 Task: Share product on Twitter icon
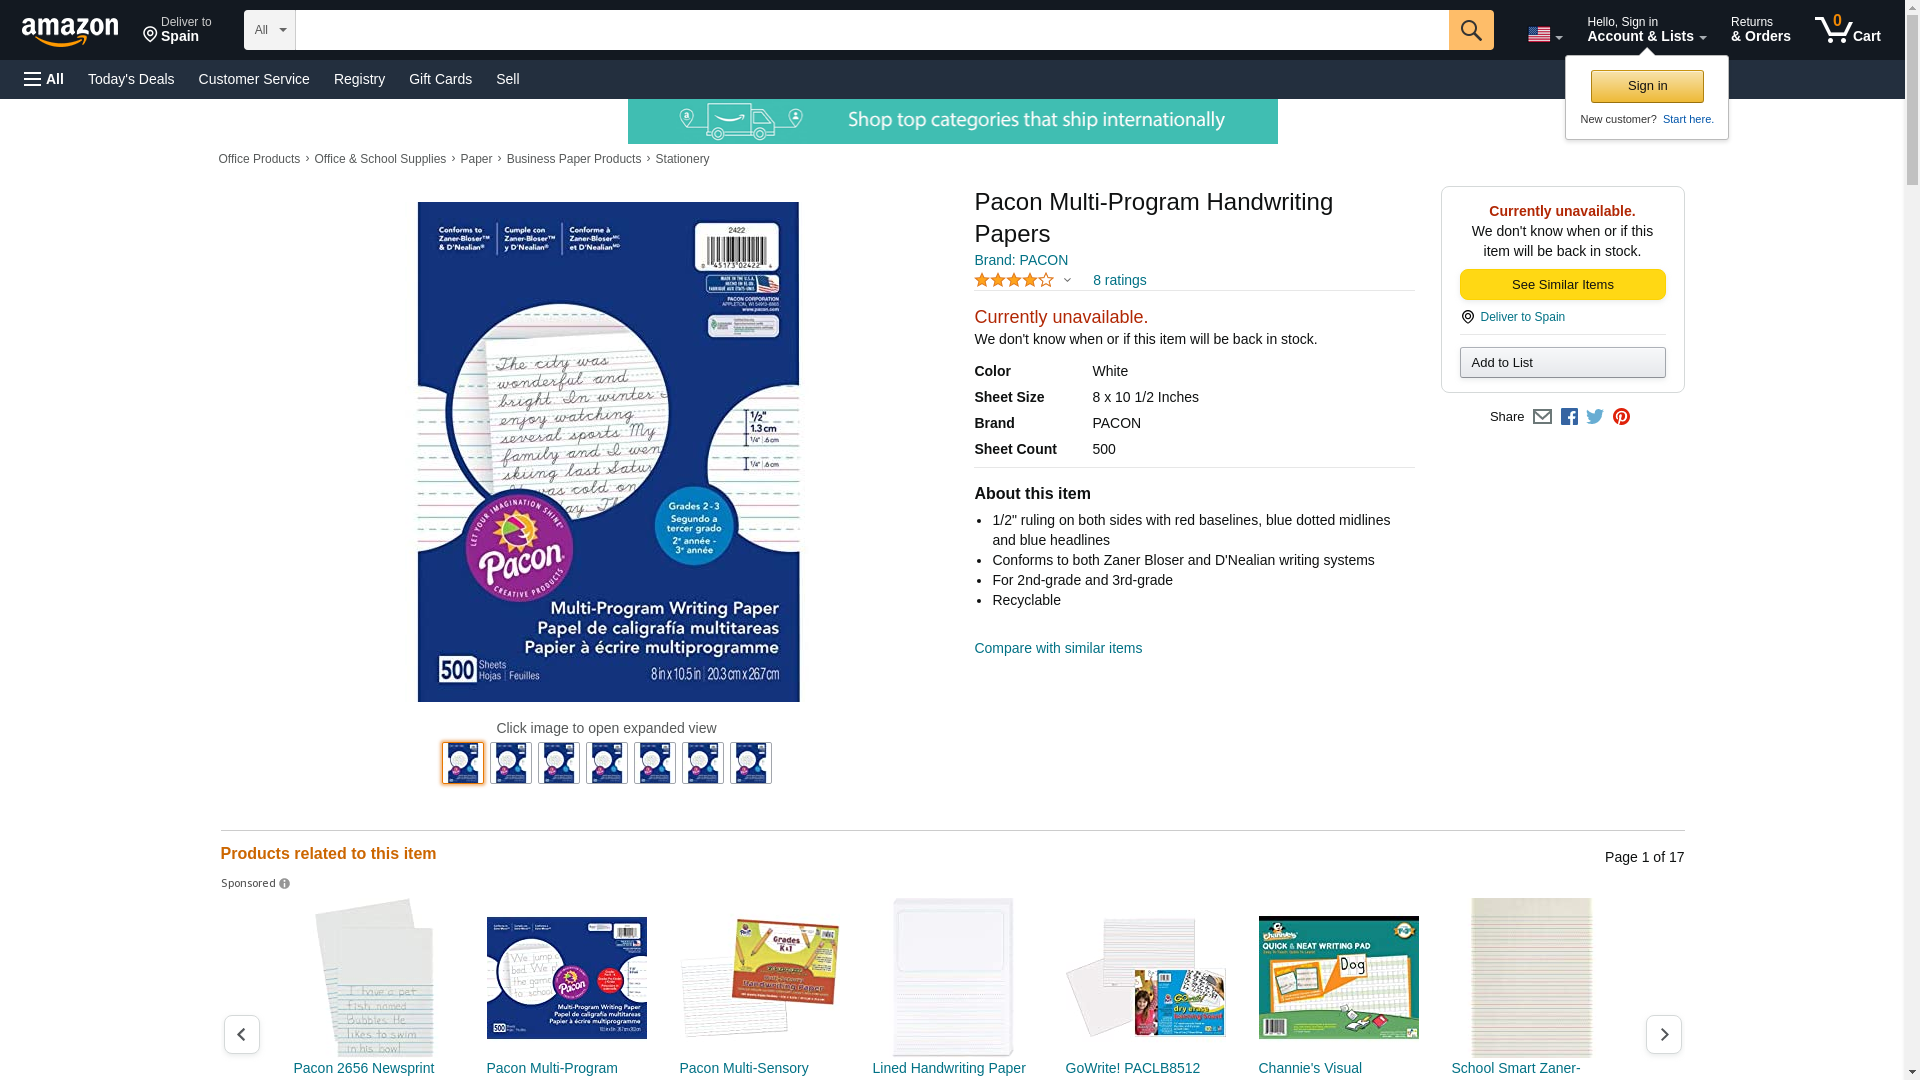[x=1595, y=417]
